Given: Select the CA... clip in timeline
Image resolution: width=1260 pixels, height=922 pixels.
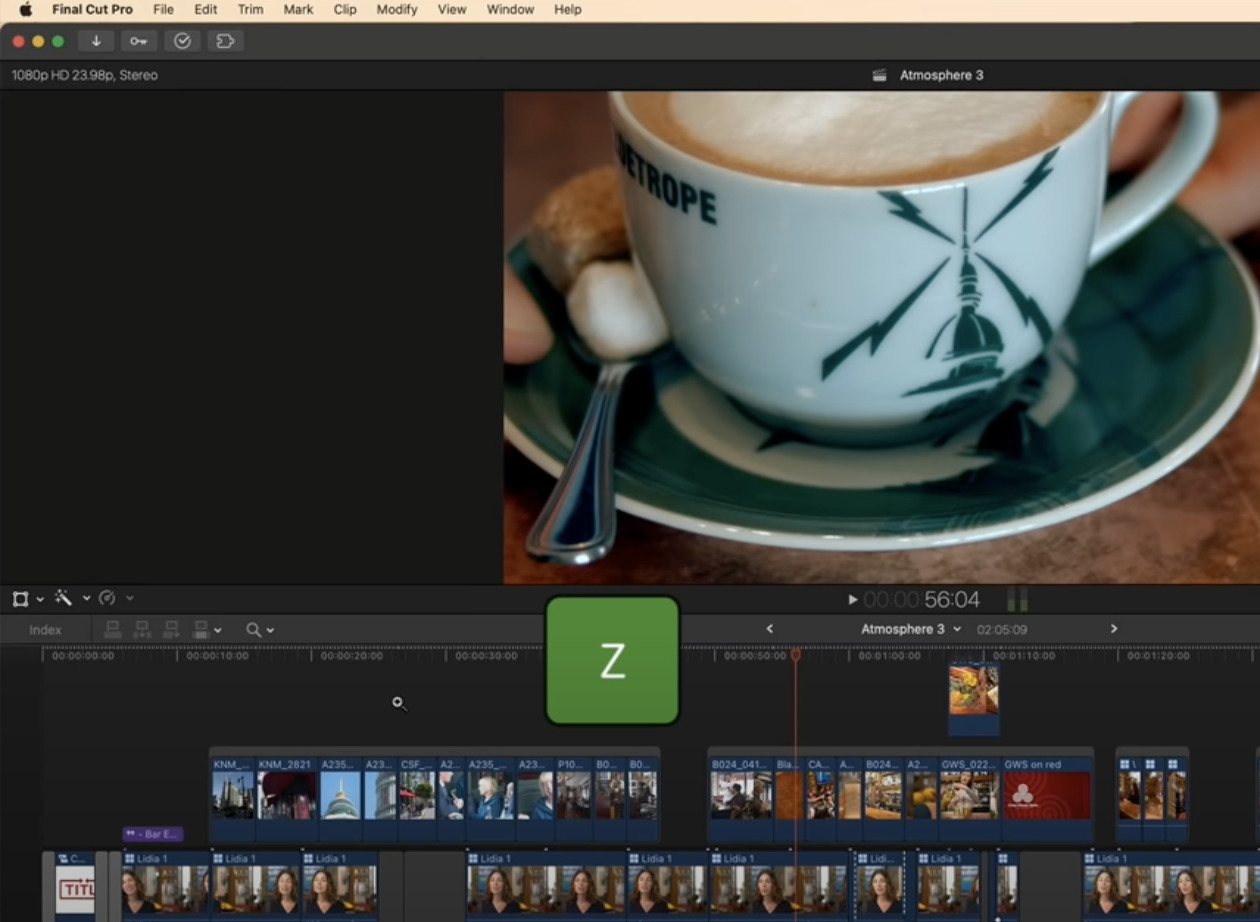Looking at the screenshot, I should point(820,798).
